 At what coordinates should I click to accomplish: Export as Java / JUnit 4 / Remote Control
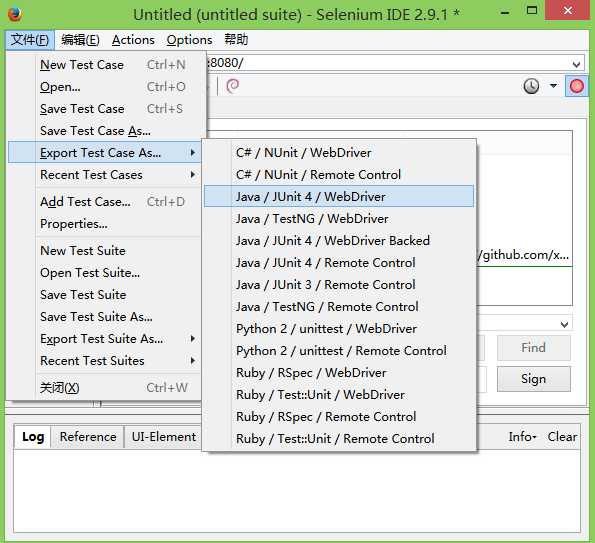(x=339, y=263)
